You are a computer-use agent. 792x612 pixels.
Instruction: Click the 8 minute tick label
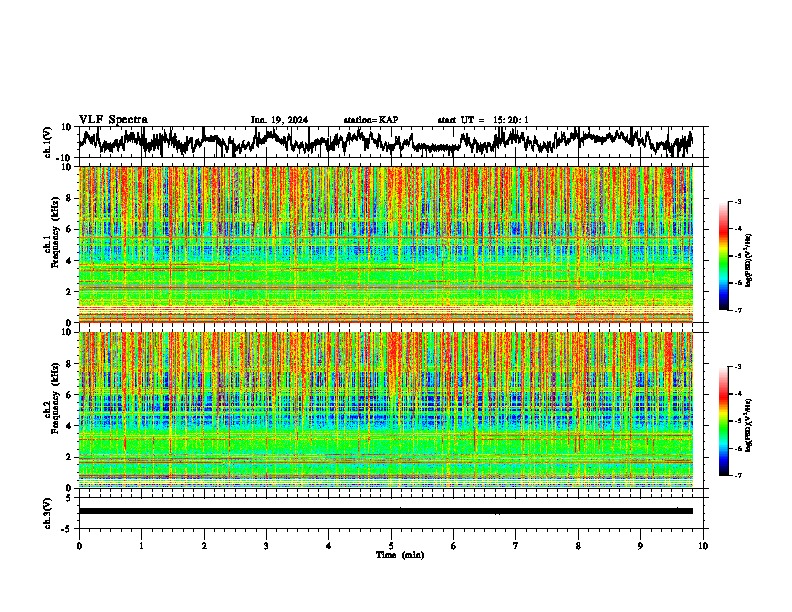click(x=578, y=546)
